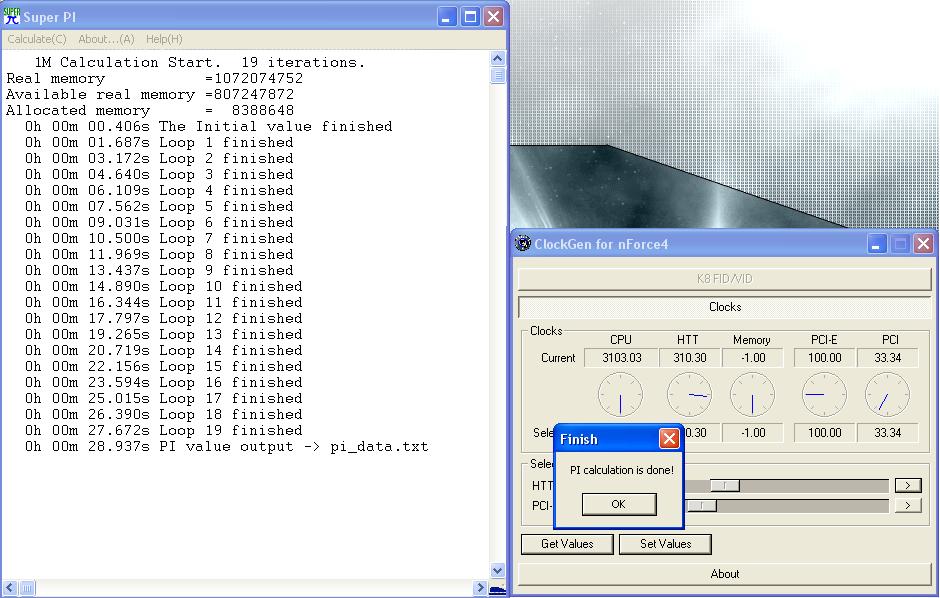This screenshot has width=940, height=598.
Task: Click the CPU column header label
Action: coord(620,340)
